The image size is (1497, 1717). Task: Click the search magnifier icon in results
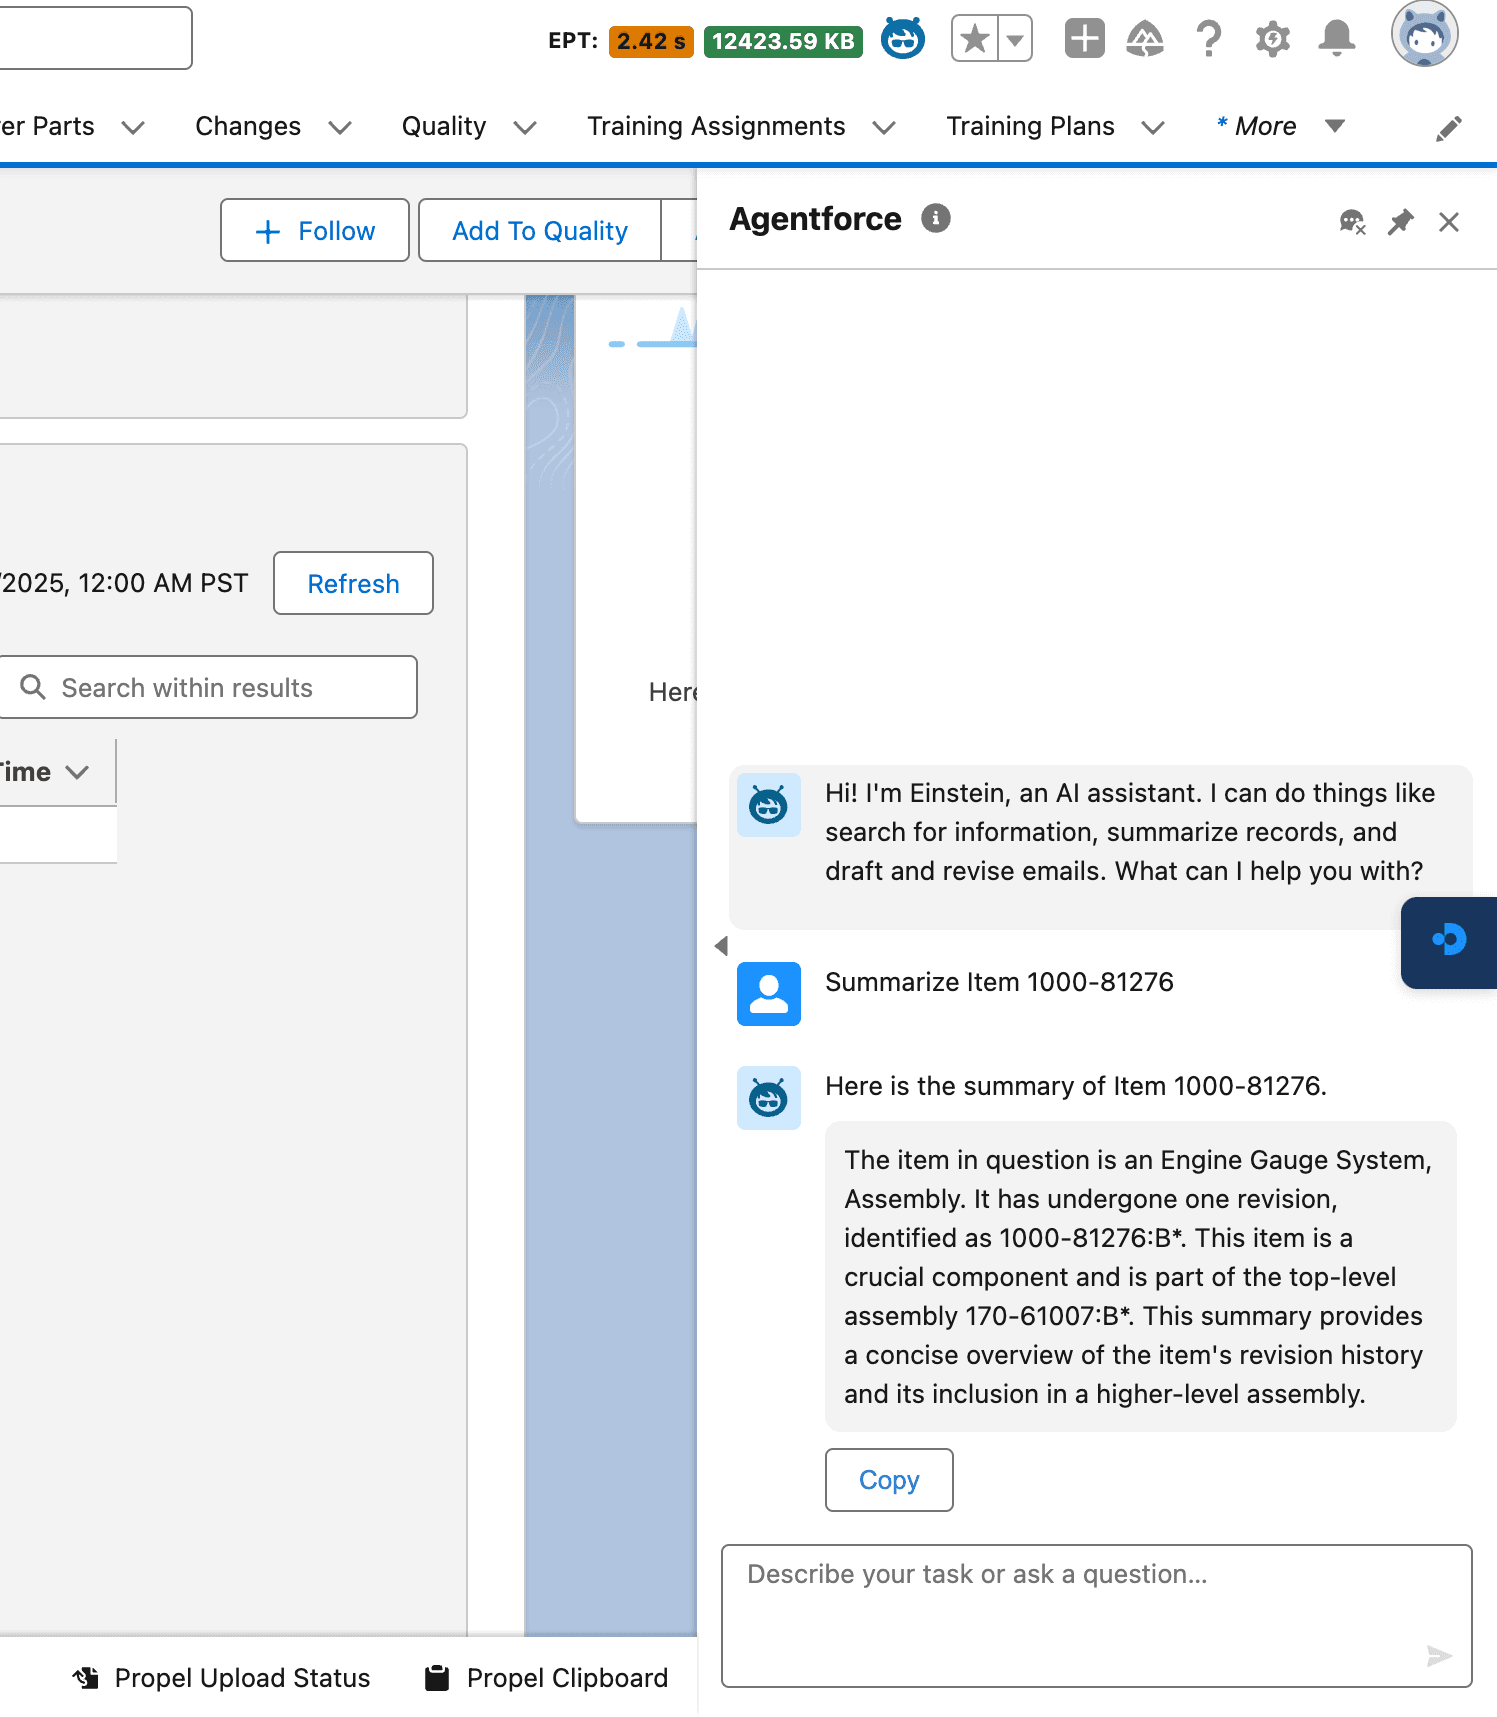[33, 687]
